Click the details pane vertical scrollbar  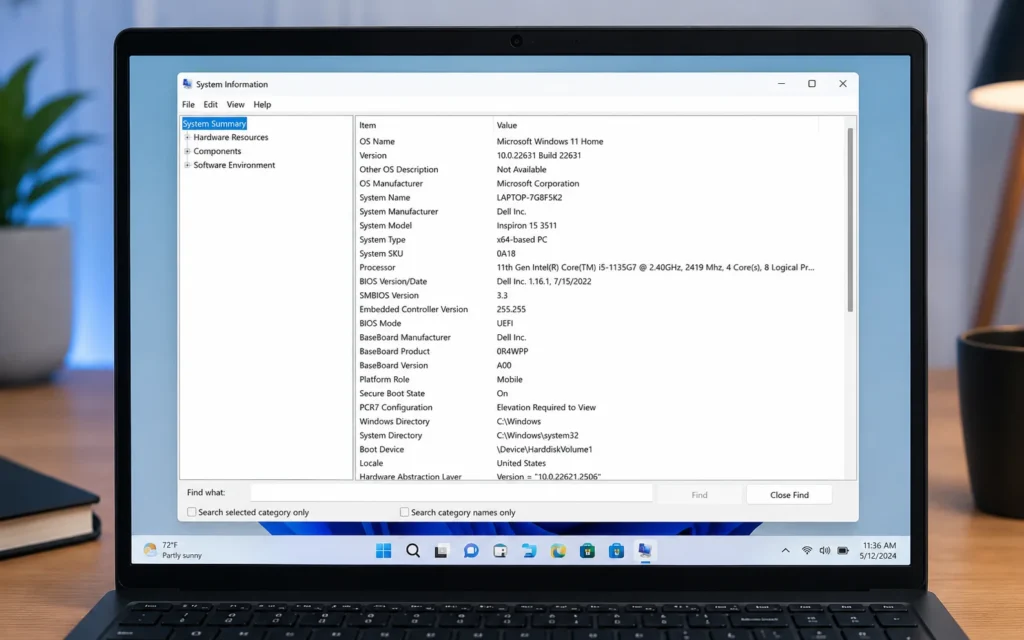tap(850, 220)
